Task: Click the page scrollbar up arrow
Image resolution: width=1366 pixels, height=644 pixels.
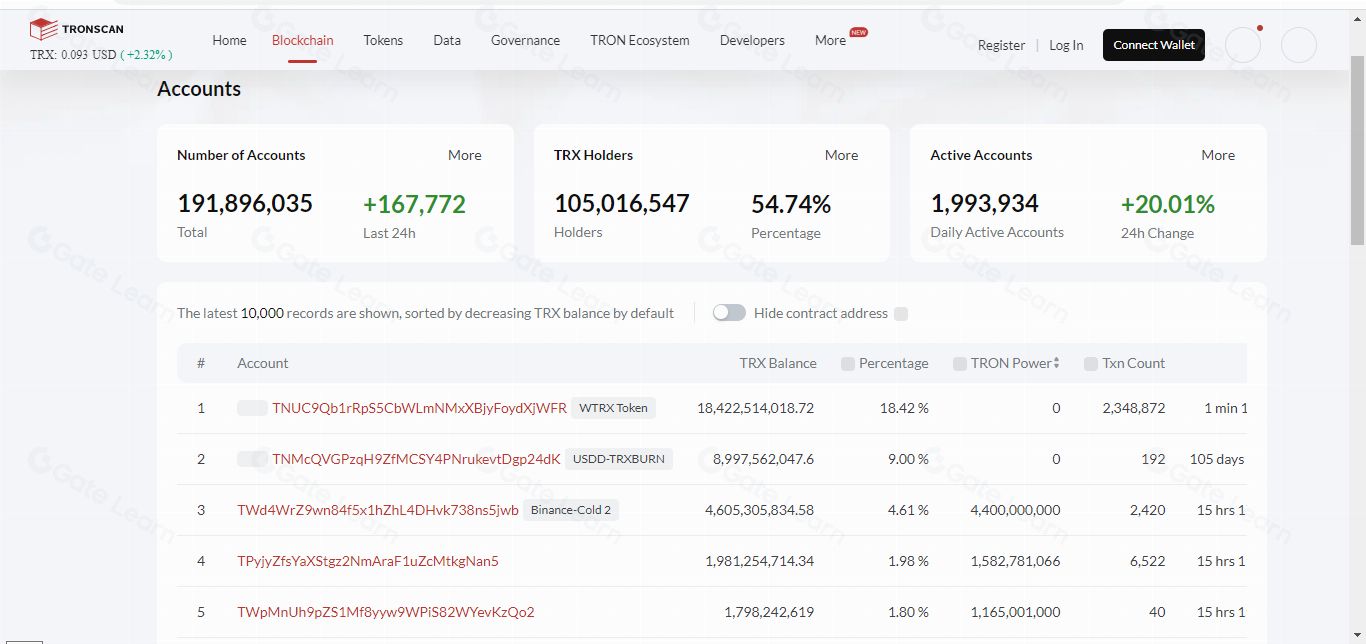Action: pyautogui.click(x=1357, y=20)
